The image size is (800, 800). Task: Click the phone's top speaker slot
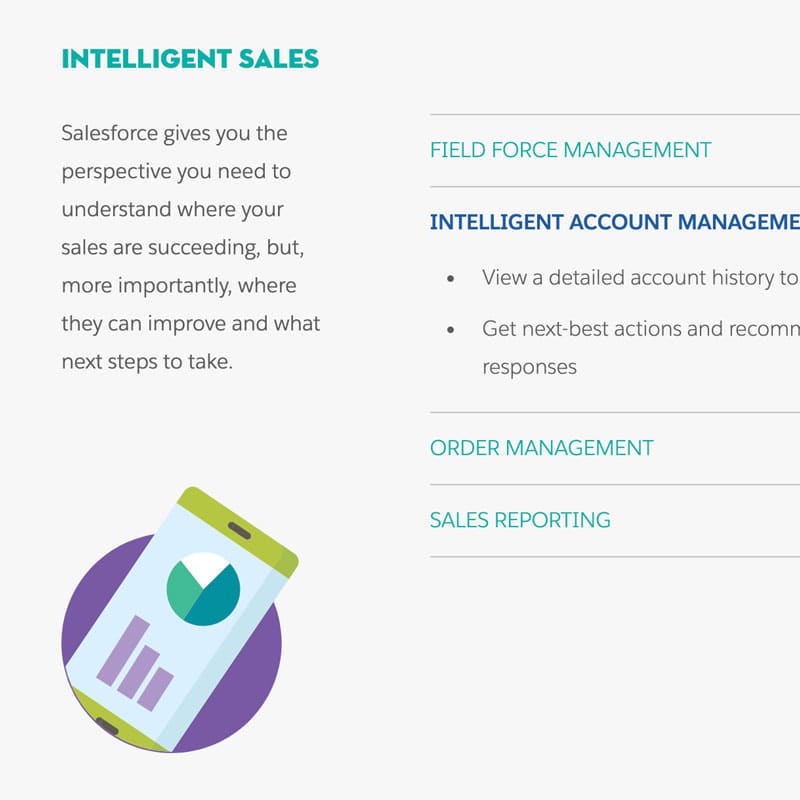tap(239, 531)
